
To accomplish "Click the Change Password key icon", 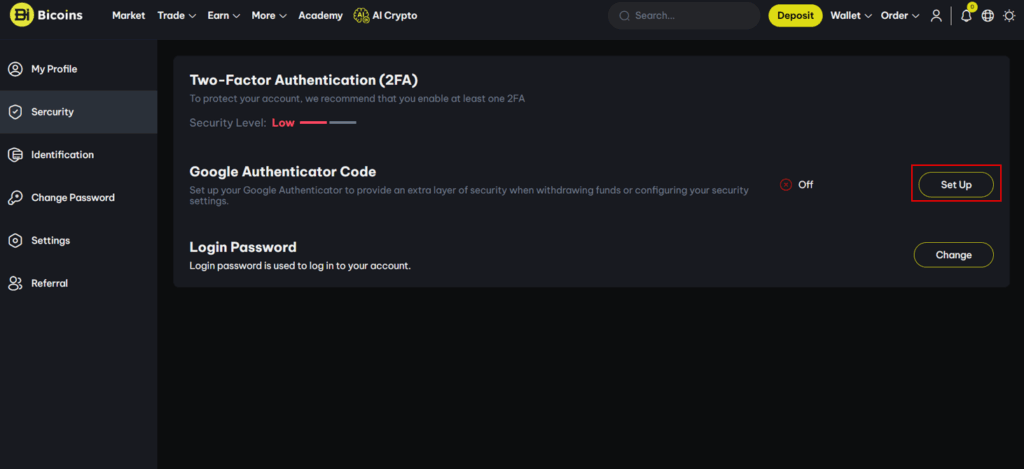I will coord(15,198).
